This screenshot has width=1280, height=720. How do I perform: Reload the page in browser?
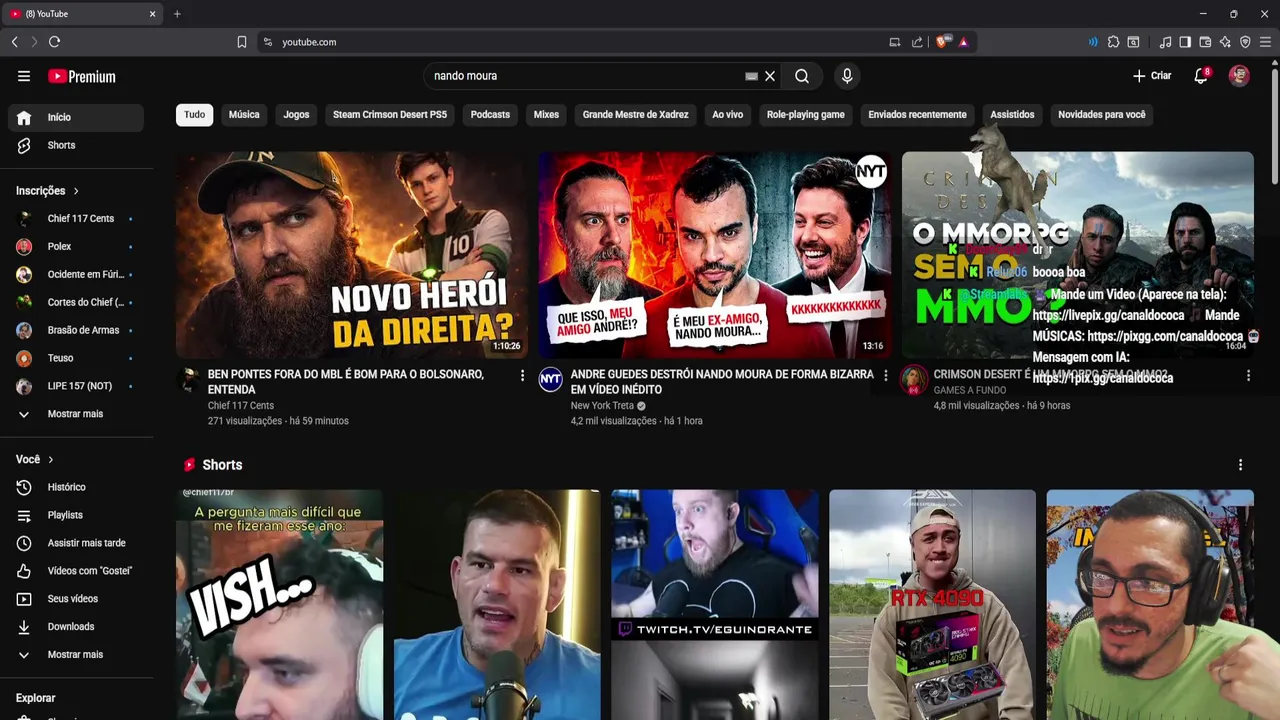click(x=54, y=42)
